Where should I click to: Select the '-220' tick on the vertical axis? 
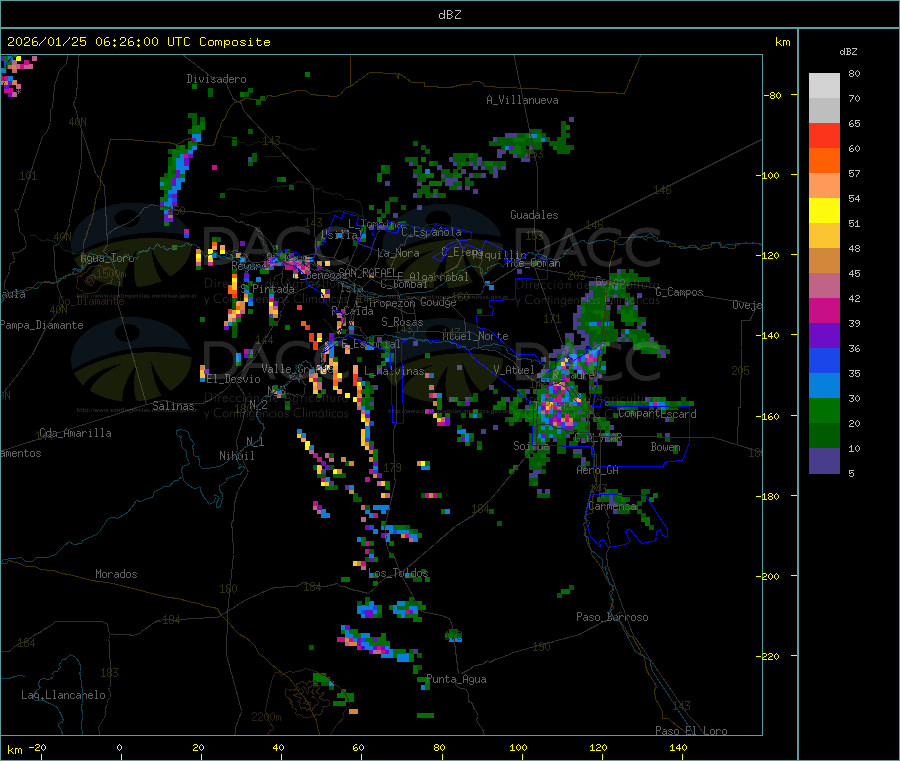tap(768, 656)
